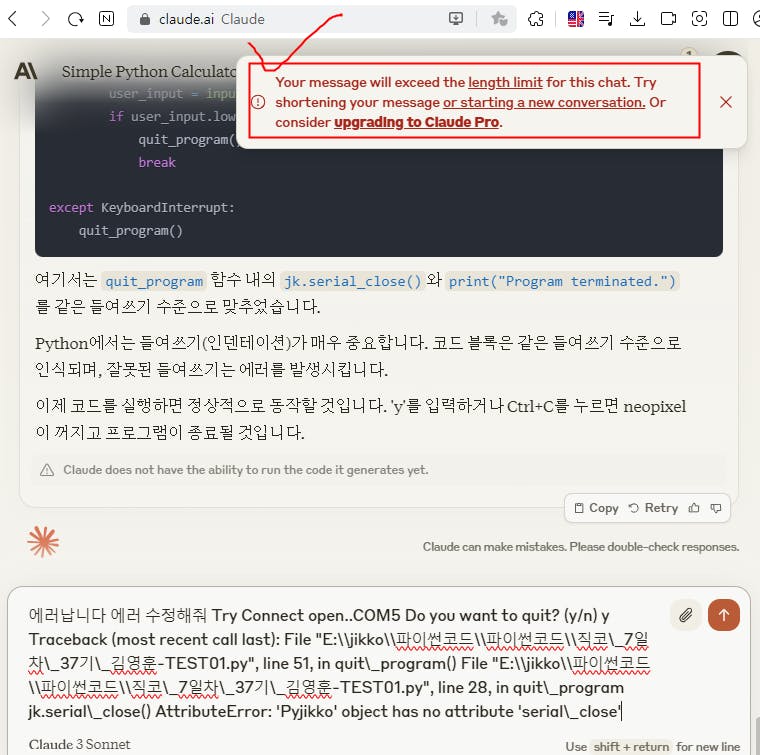This screenshot has height=755, width=760.
Task: Open the length limit link
Action: point(505,82)
